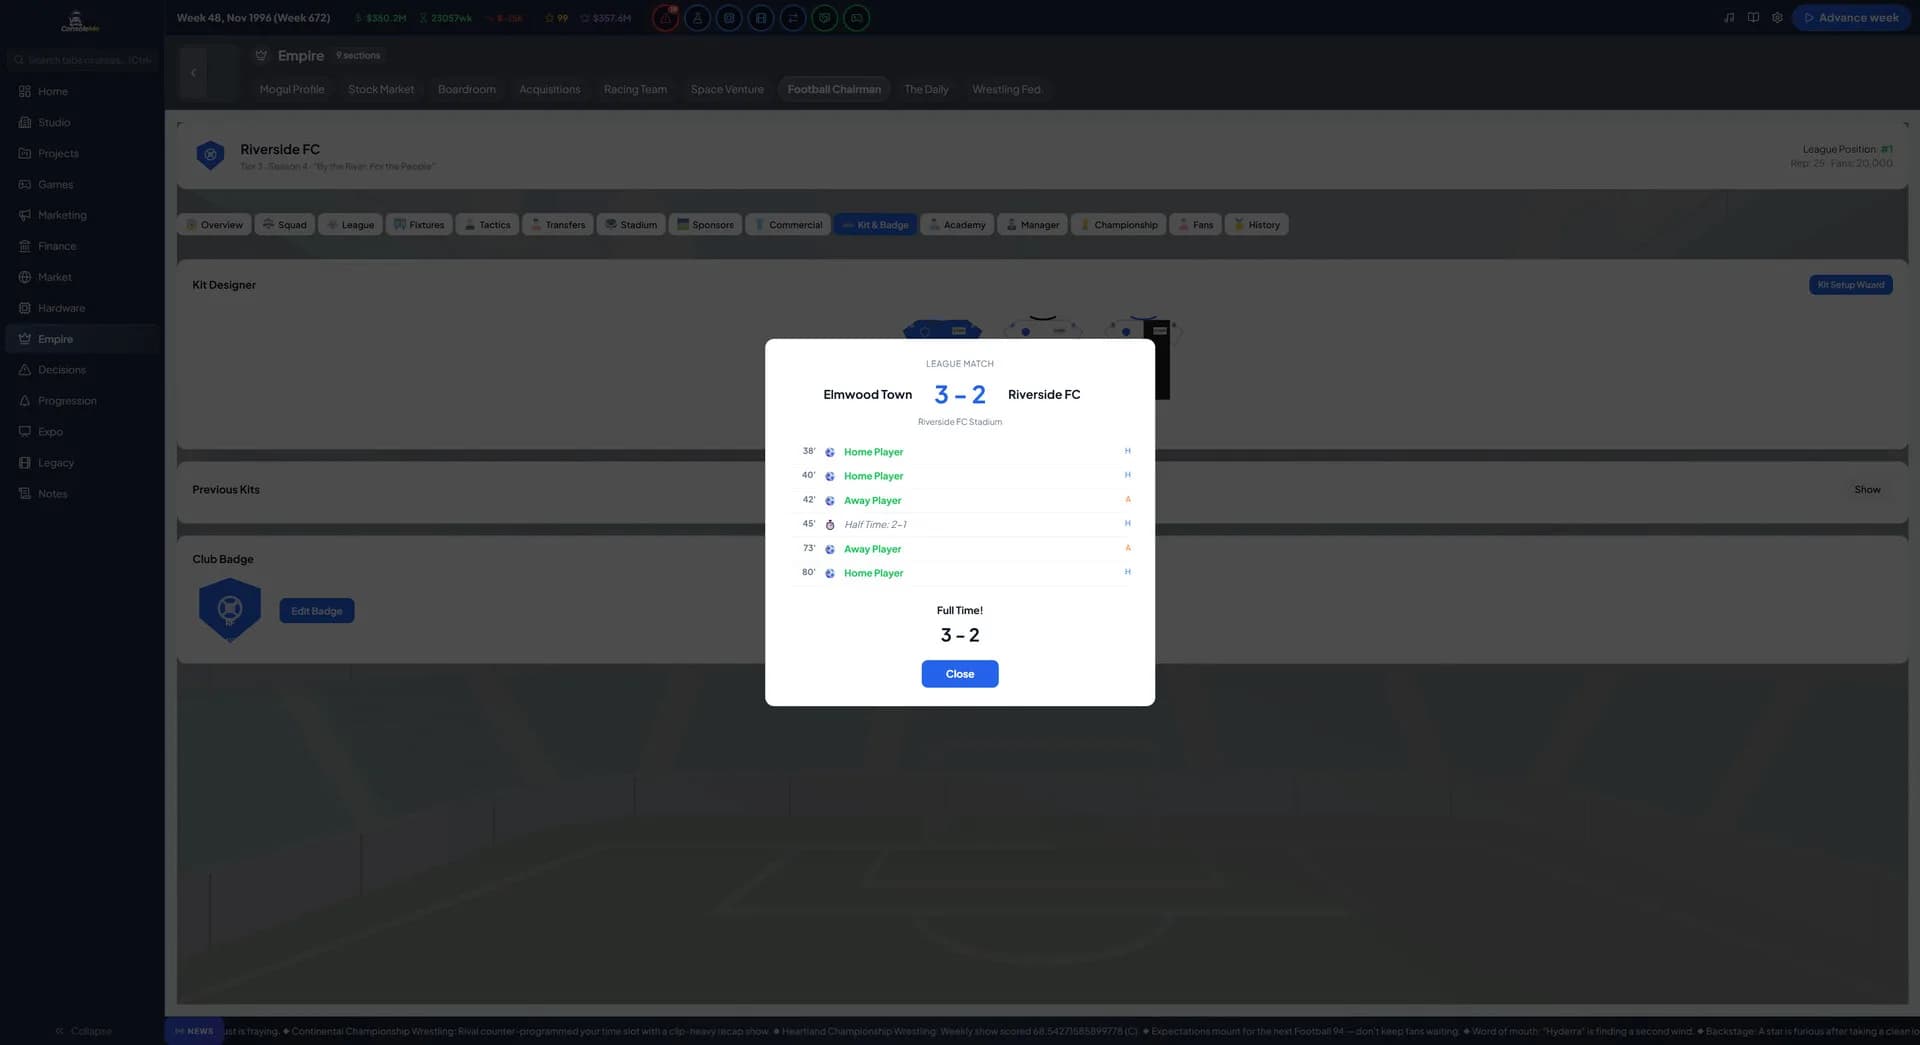Open the Tactics sub-tab
This screenshot has width=1920, height=1045.
(487, 225)
